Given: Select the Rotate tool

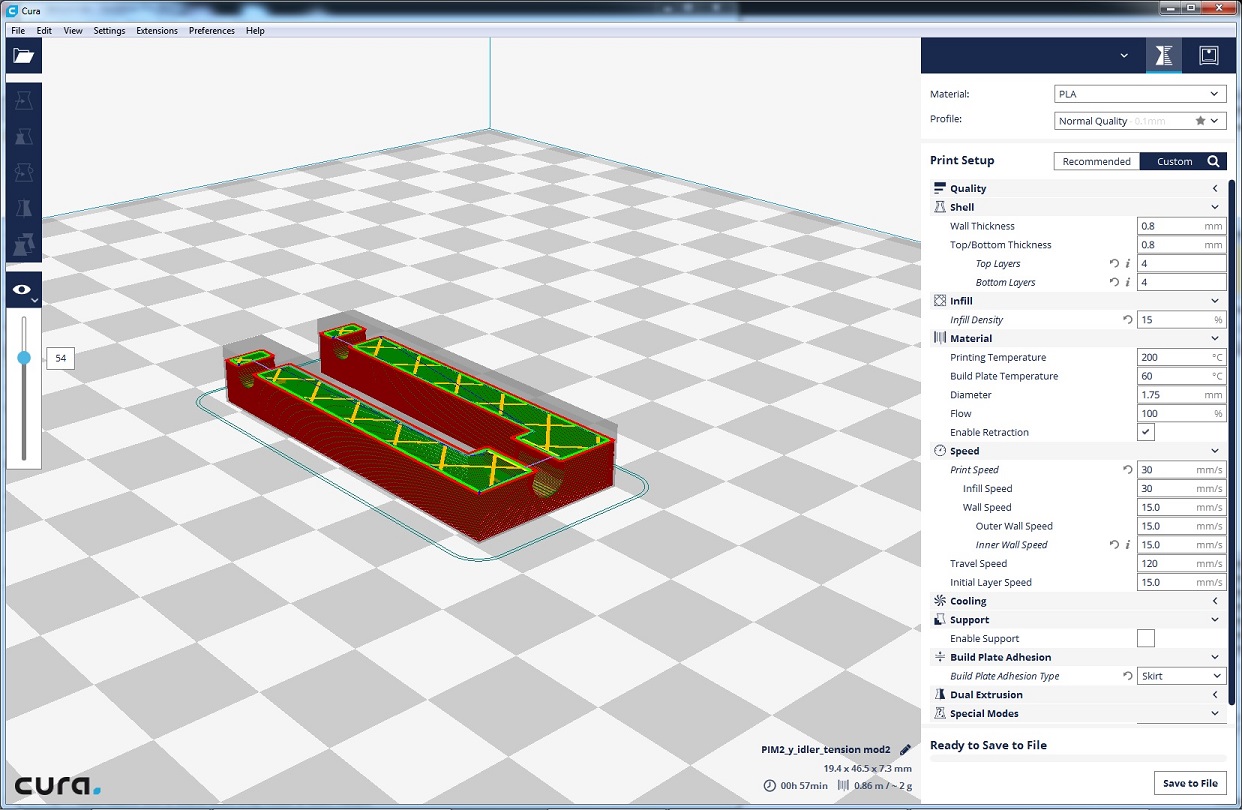Looking at the screenshot, I should 24,173.
